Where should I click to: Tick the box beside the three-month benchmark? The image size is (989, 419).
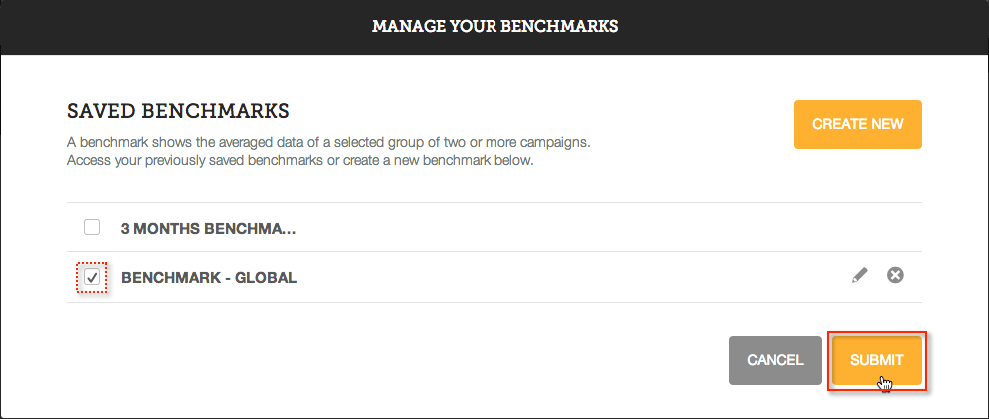(x=92, y=227)
